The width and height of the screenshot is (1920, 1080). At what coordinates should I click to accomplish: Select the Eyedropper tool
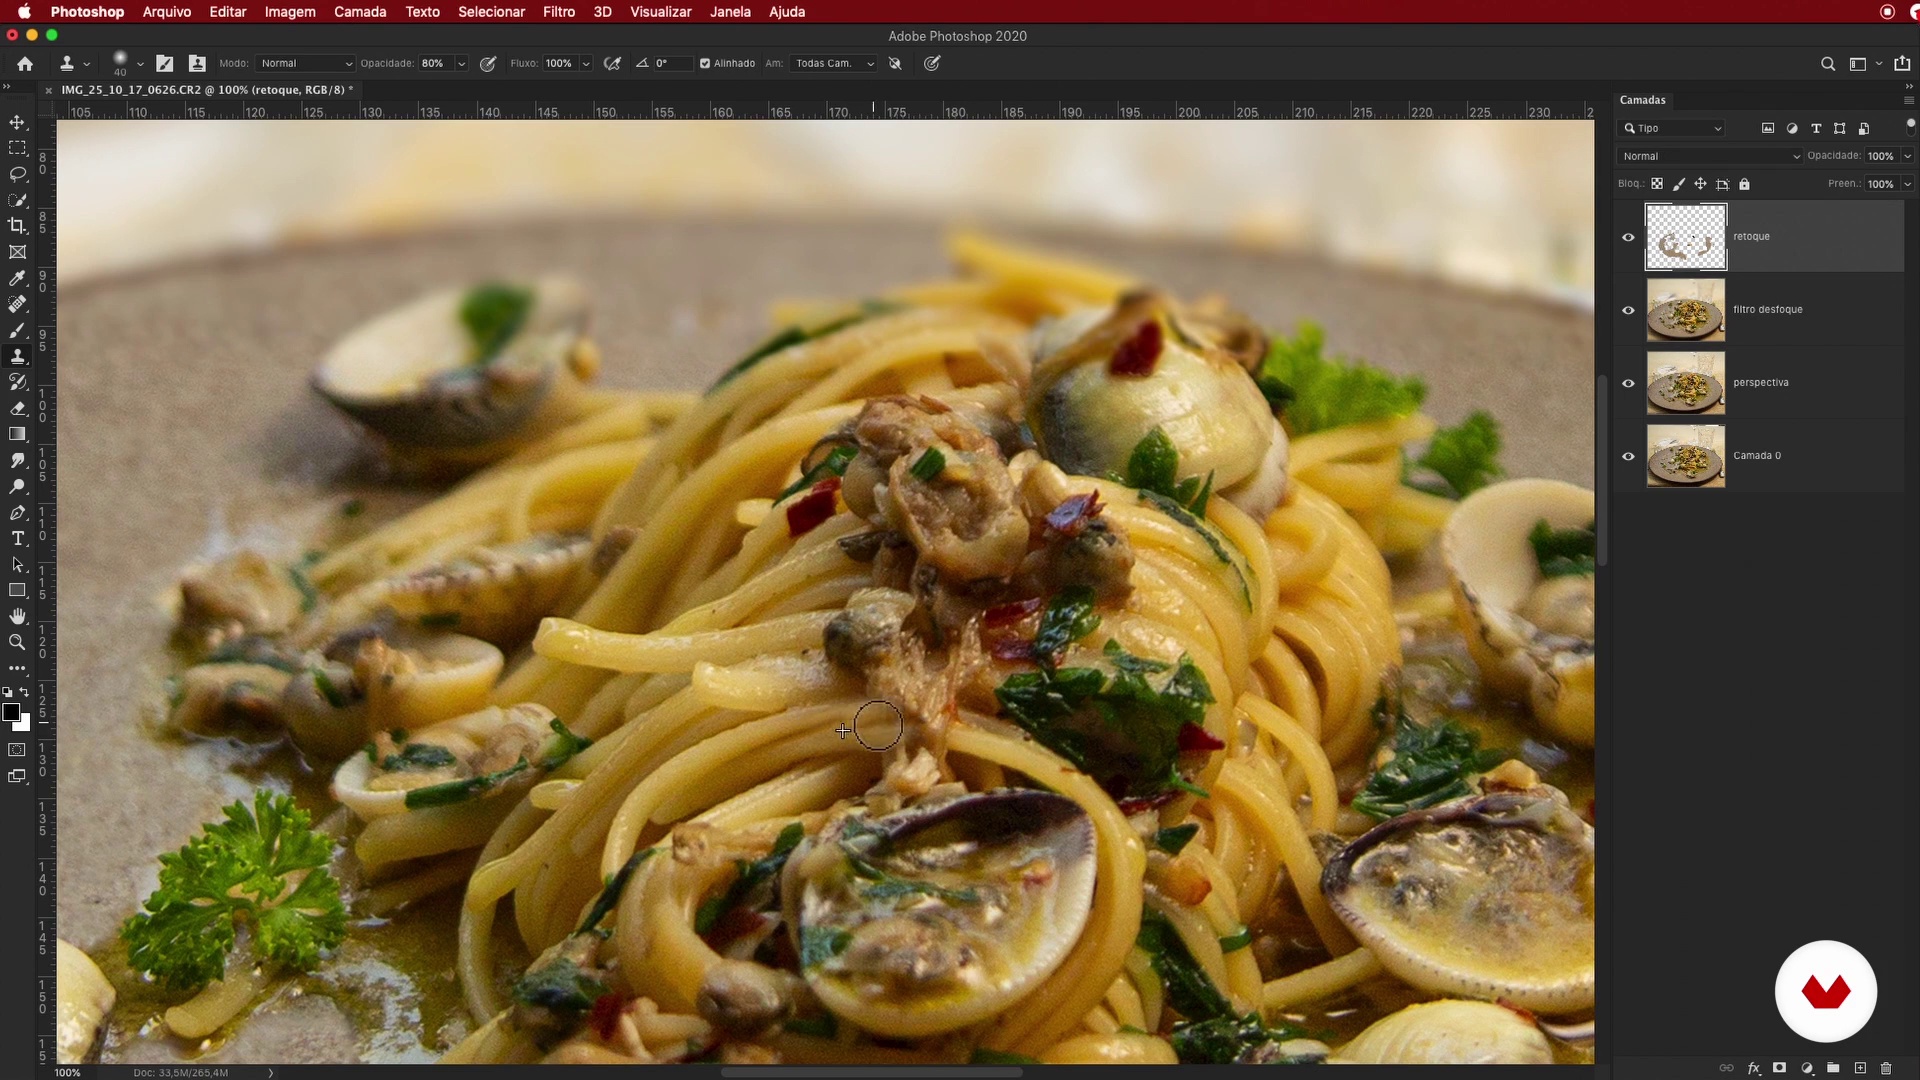[17, 278]
